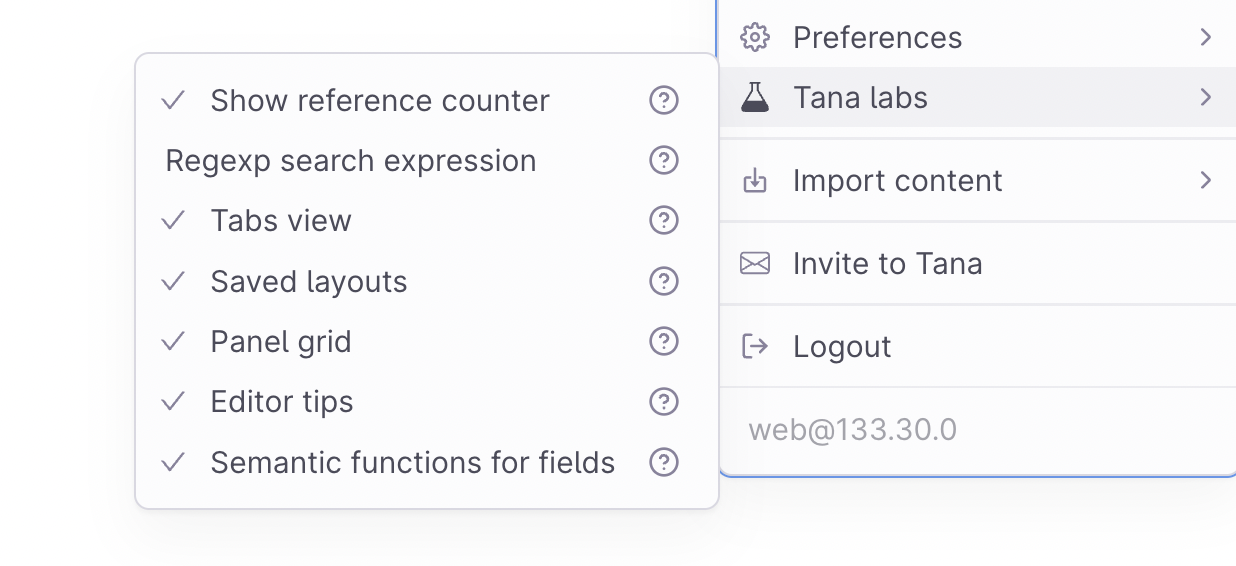The height and width of the screenshot is (566, 1236).
Task: Click the Tana labs flask icon
Action: click(755, 97)
